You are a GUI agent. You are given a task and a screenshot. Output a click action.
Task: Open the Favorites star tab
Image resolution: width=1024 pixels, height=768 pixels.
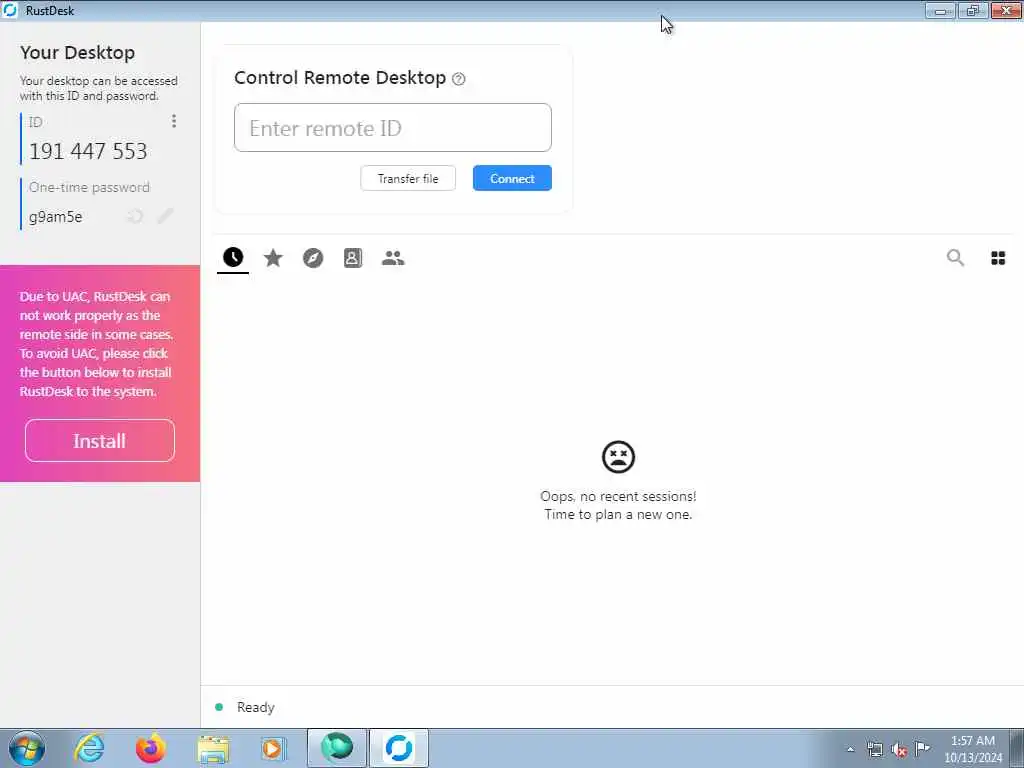coord(273,258)
